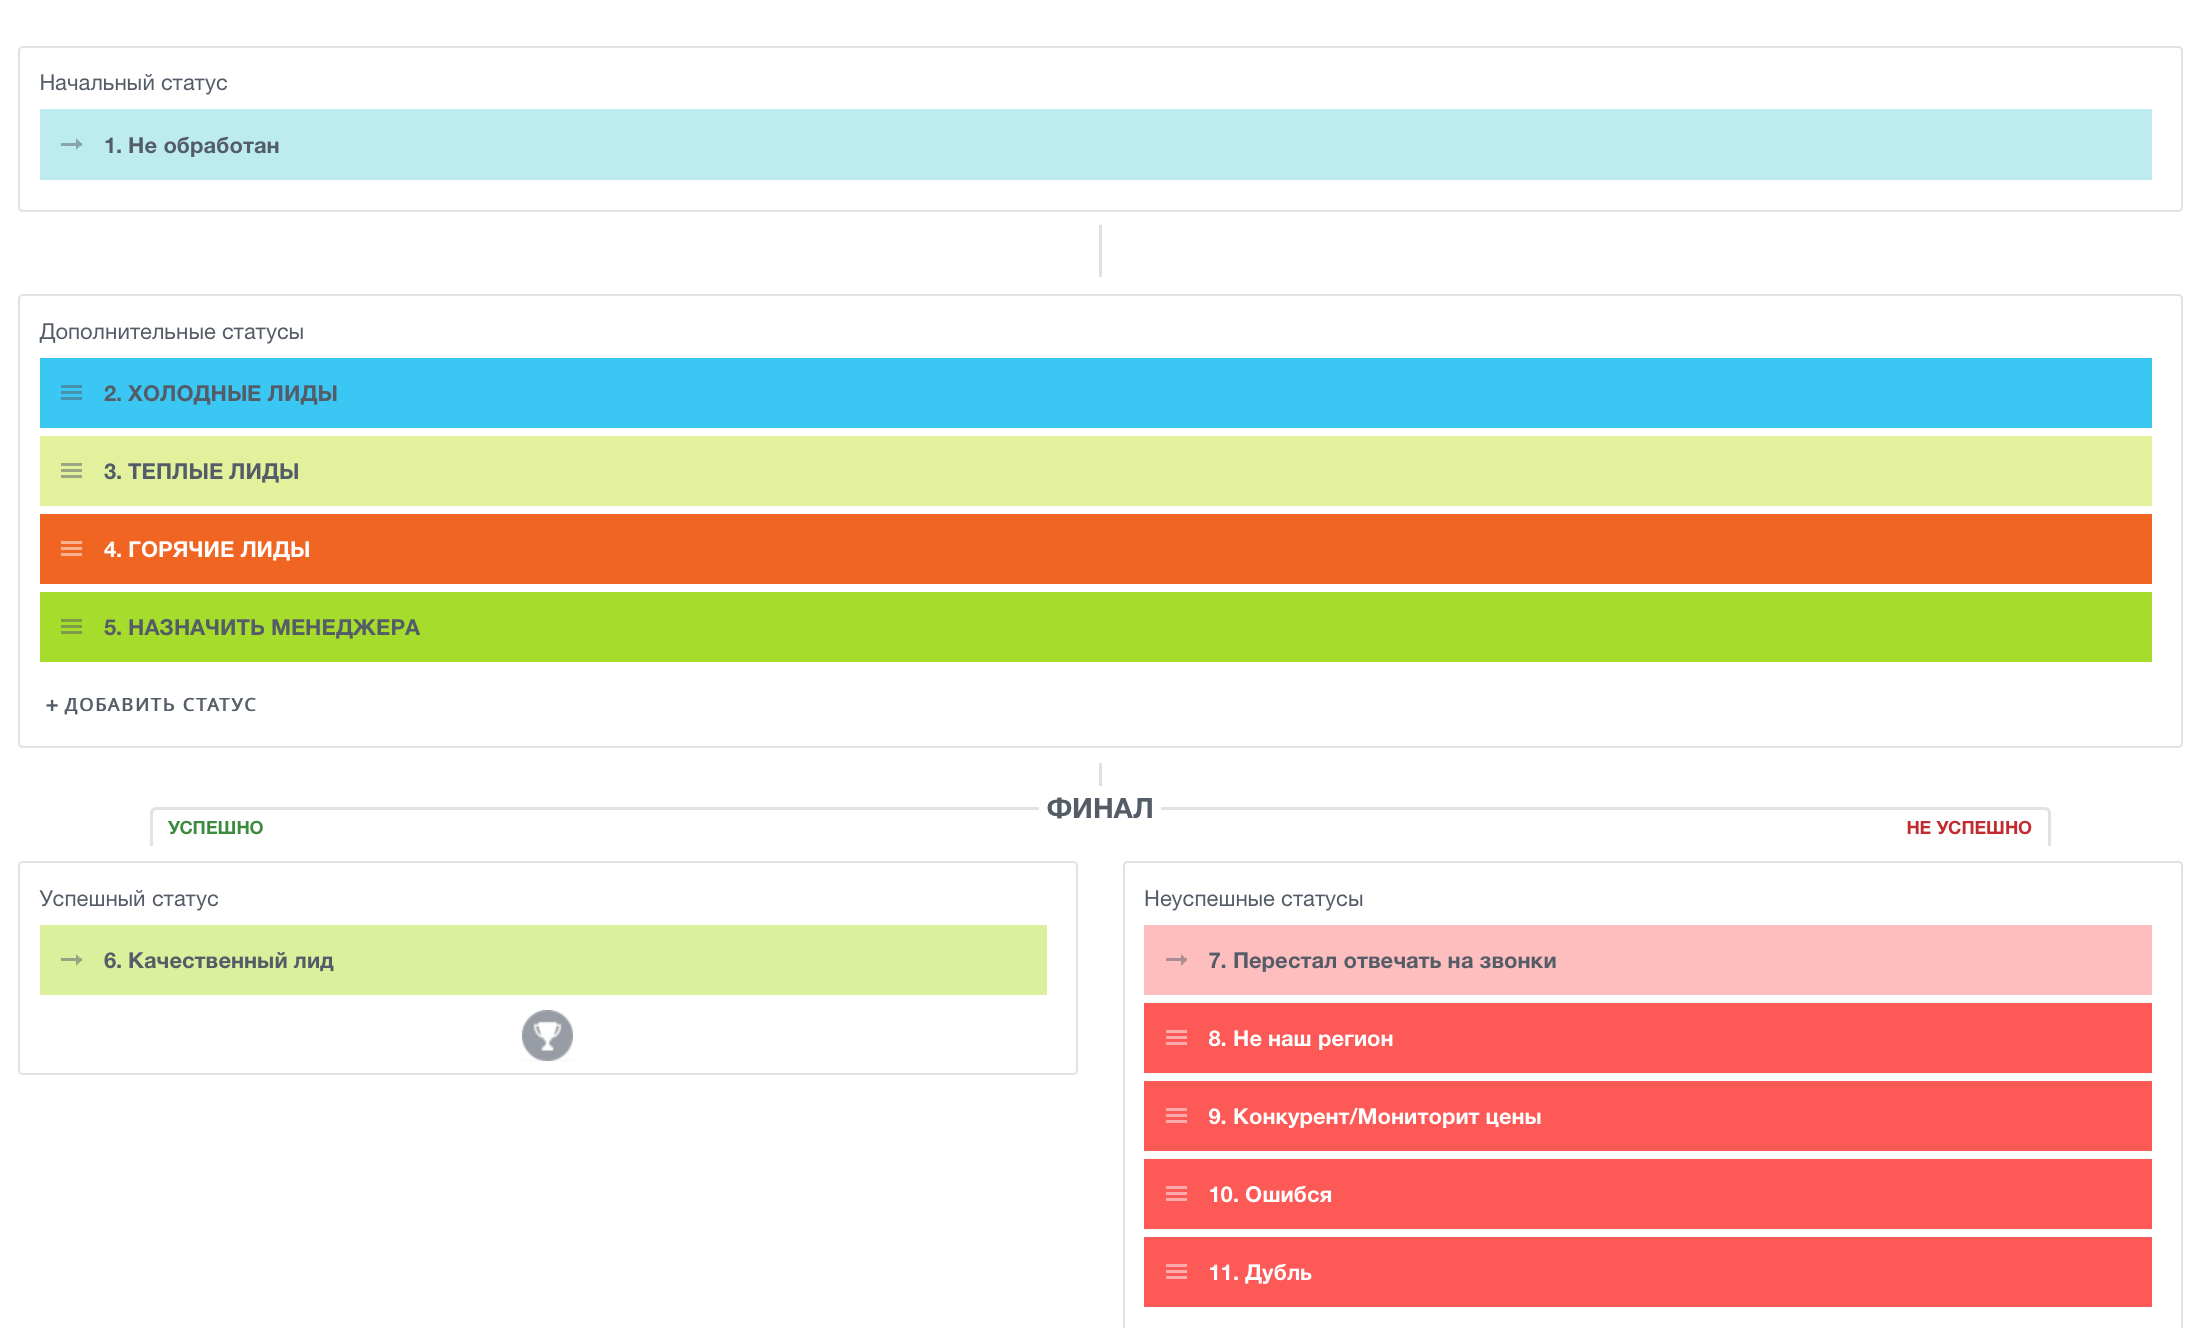
Task: Click the 11. Дубль status name
Action: point(1260,1272)
